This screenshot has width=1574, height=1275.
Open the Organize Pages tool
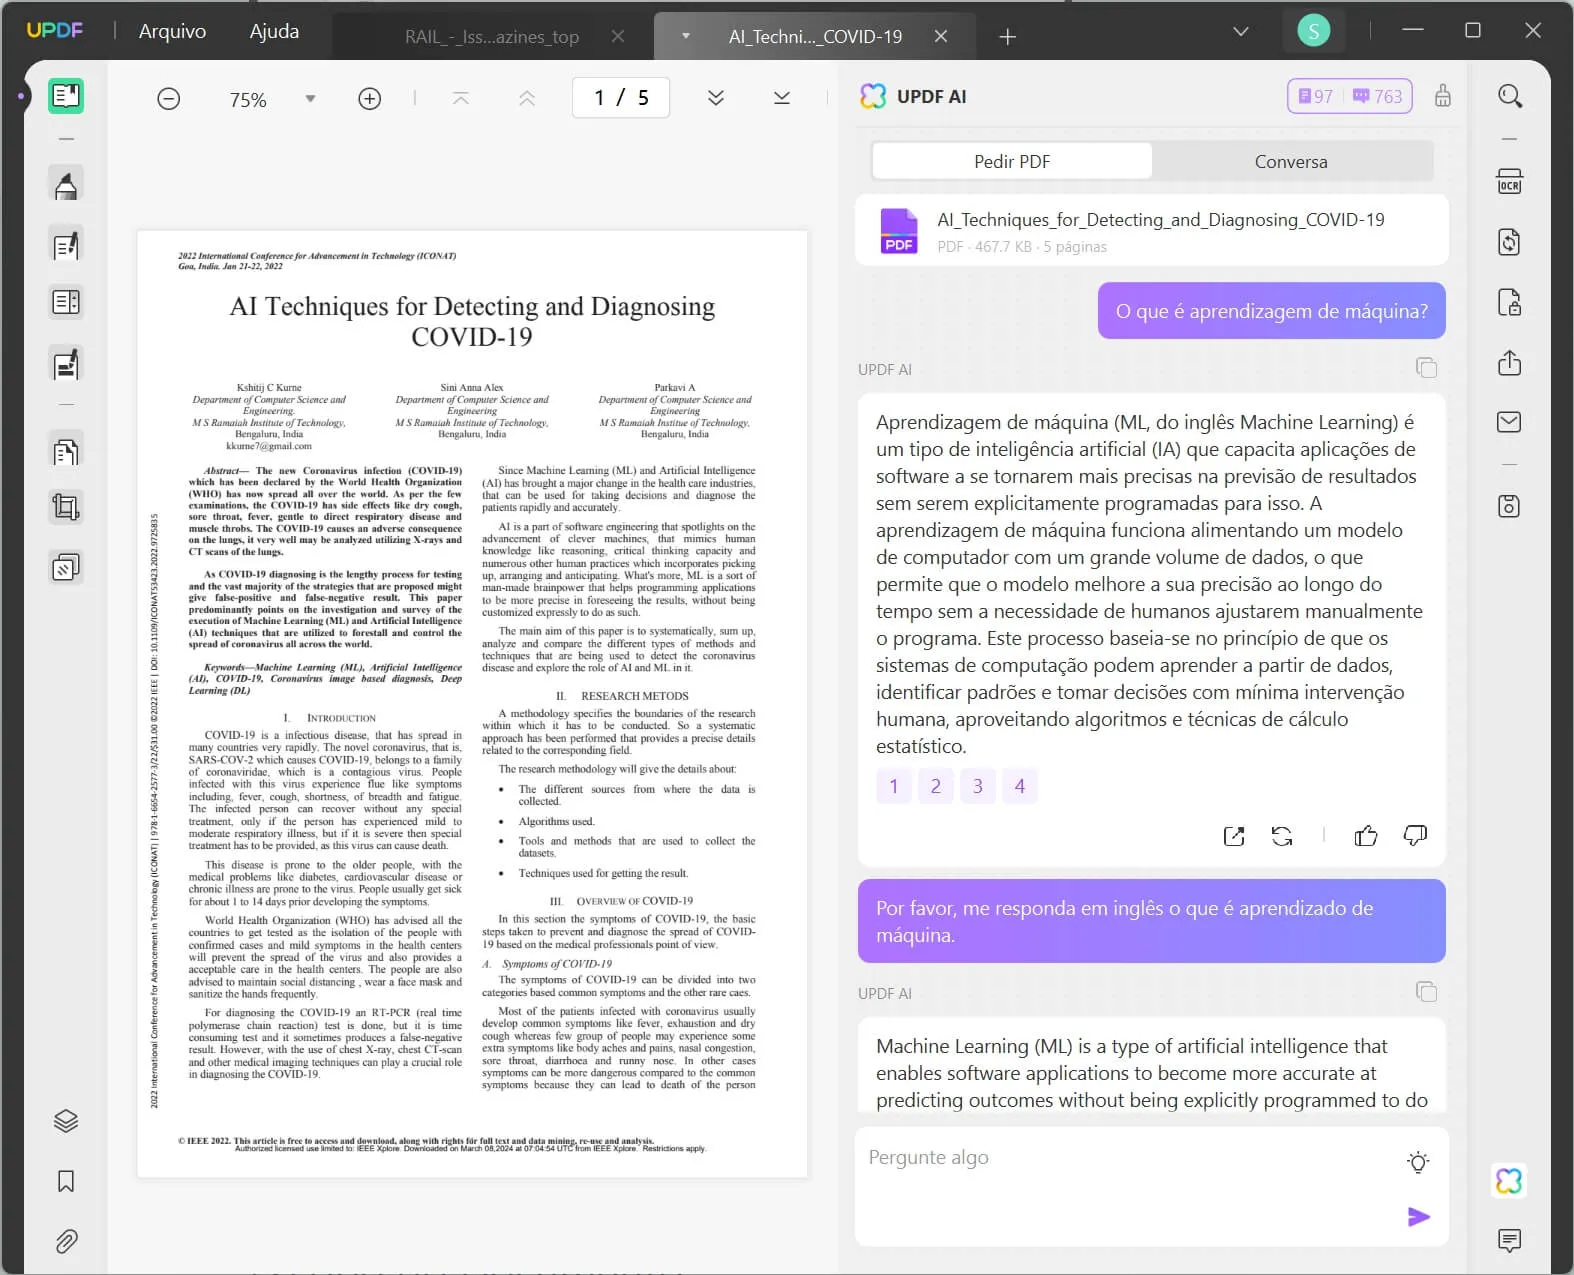(x=66, y=452)
